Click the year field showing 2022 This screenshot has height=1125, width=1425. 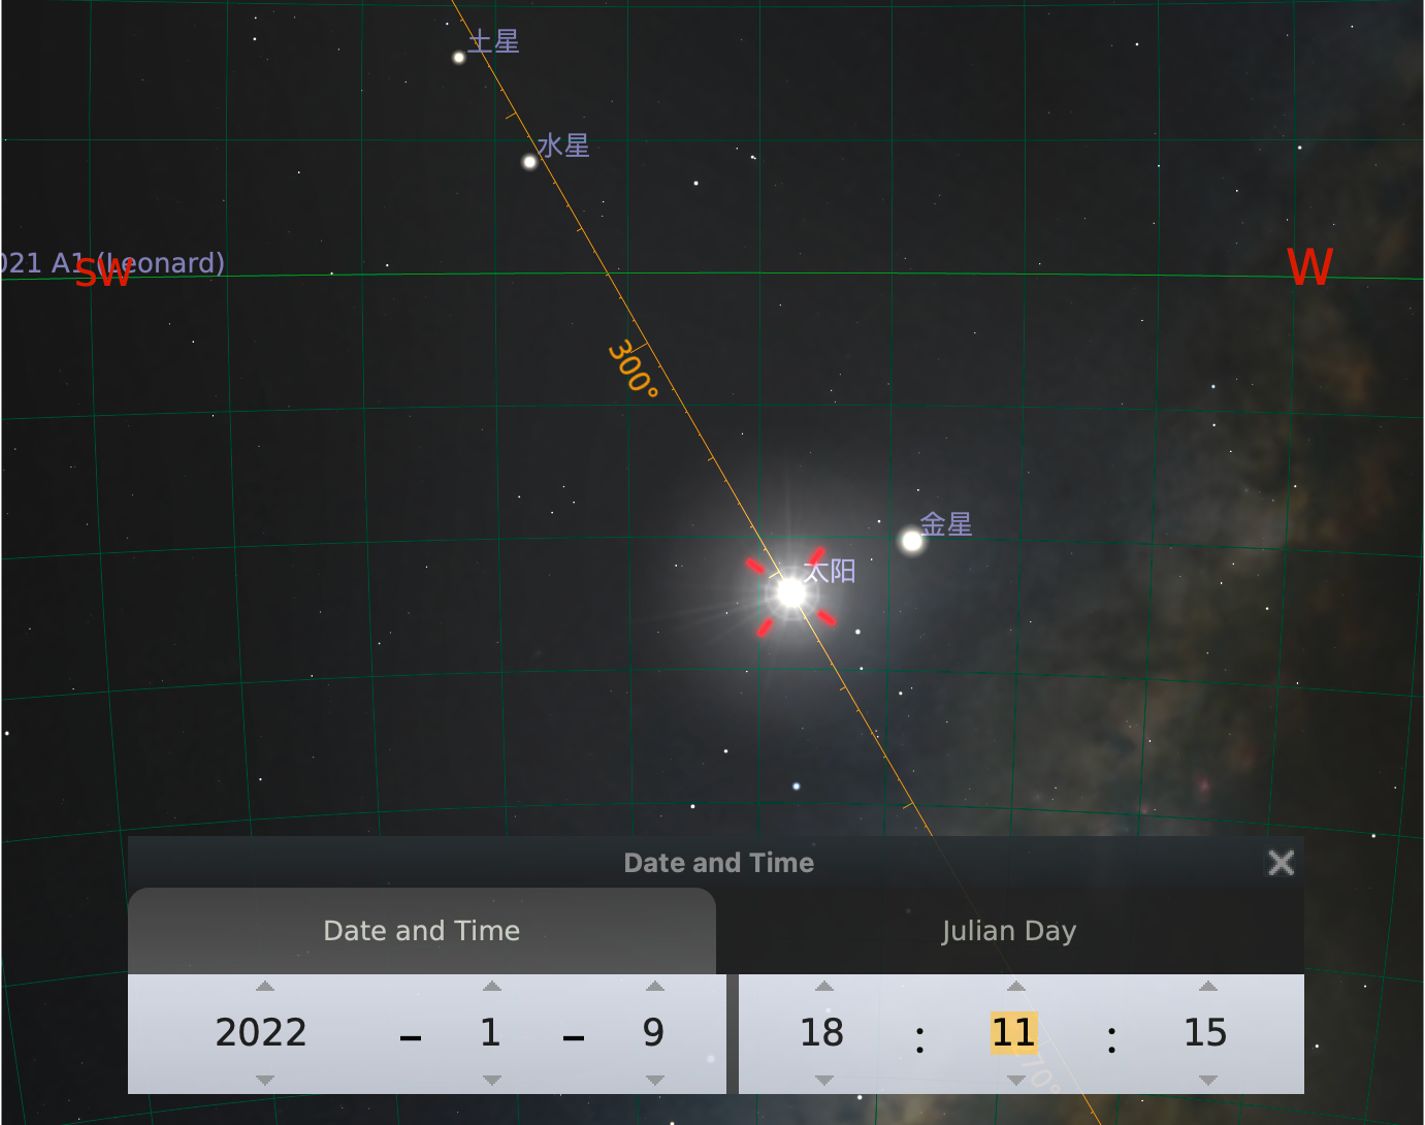(261, 1033)
